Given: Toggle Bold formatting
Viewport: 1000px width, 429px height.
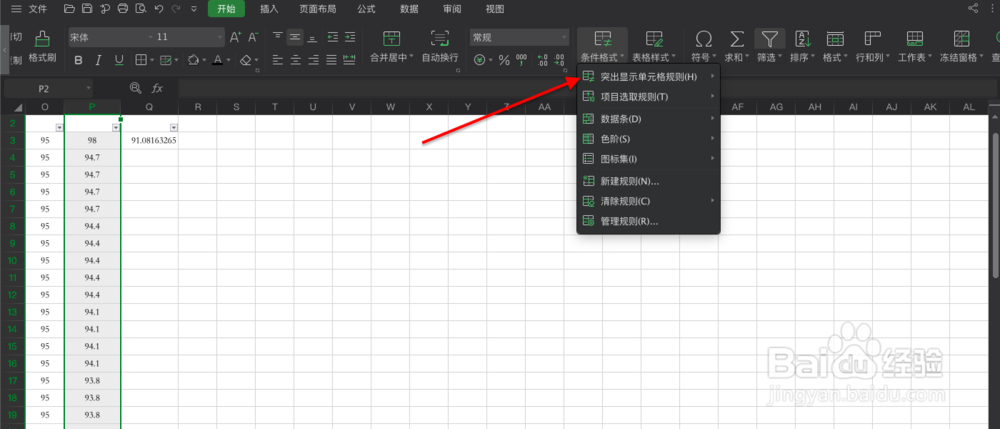Looking at the screenshot, I should point(78,60).
